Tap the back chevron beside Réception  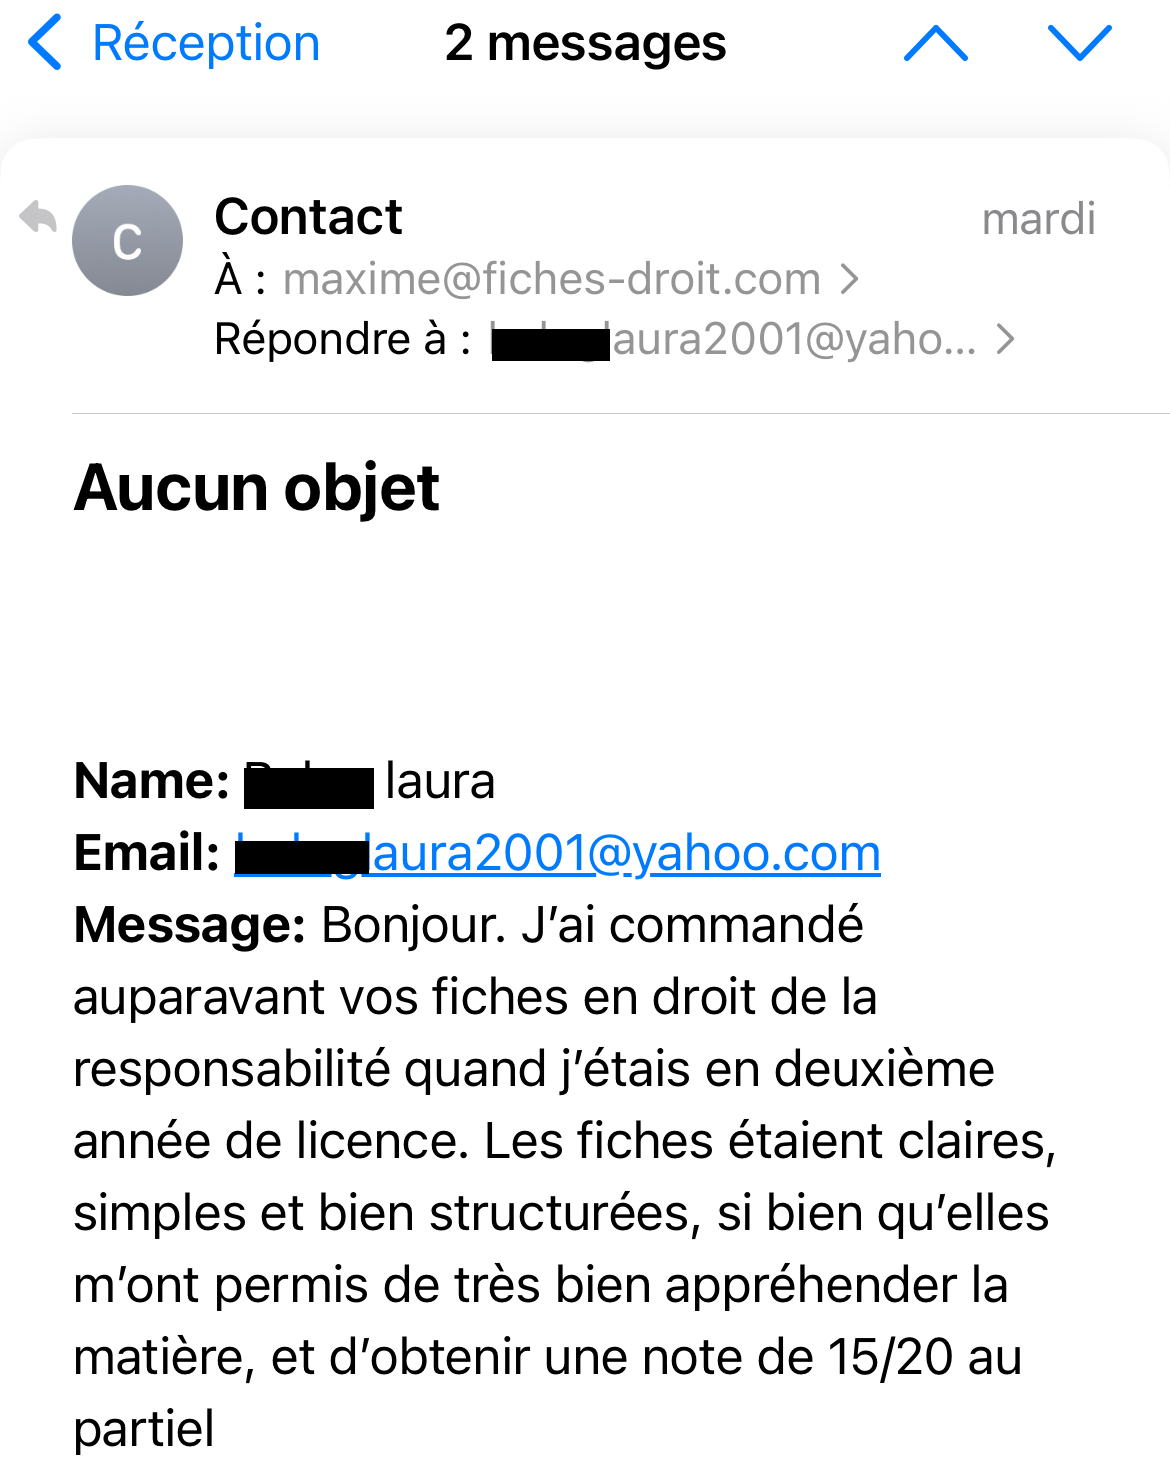click(x=45, y=43)
